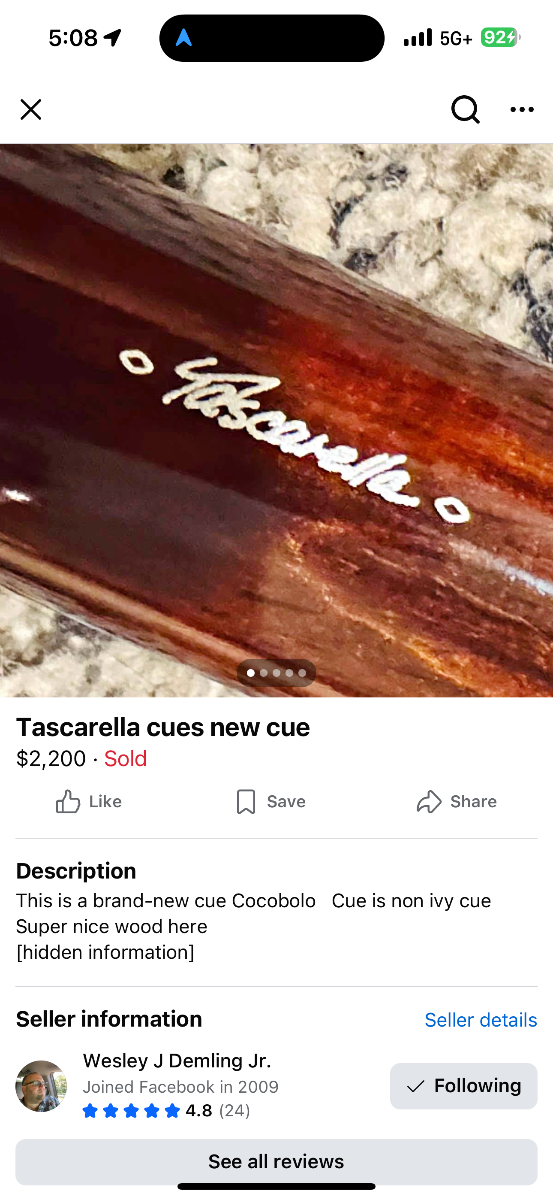This screenshot has width=553, height=1200.
Task: Open the three-dot more options menu
Action: [x=522, y=109]
